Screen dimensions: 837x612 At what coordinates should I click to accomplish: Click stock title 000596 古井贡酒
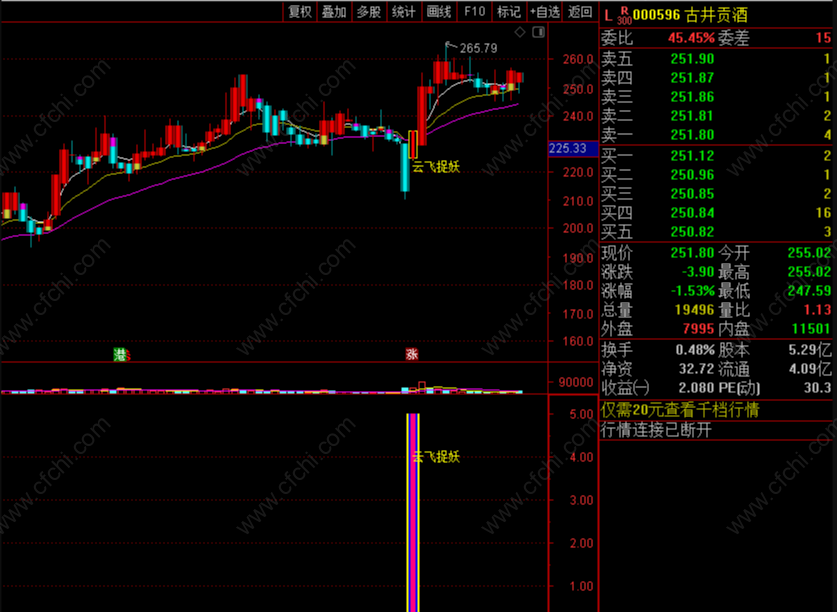690,15
